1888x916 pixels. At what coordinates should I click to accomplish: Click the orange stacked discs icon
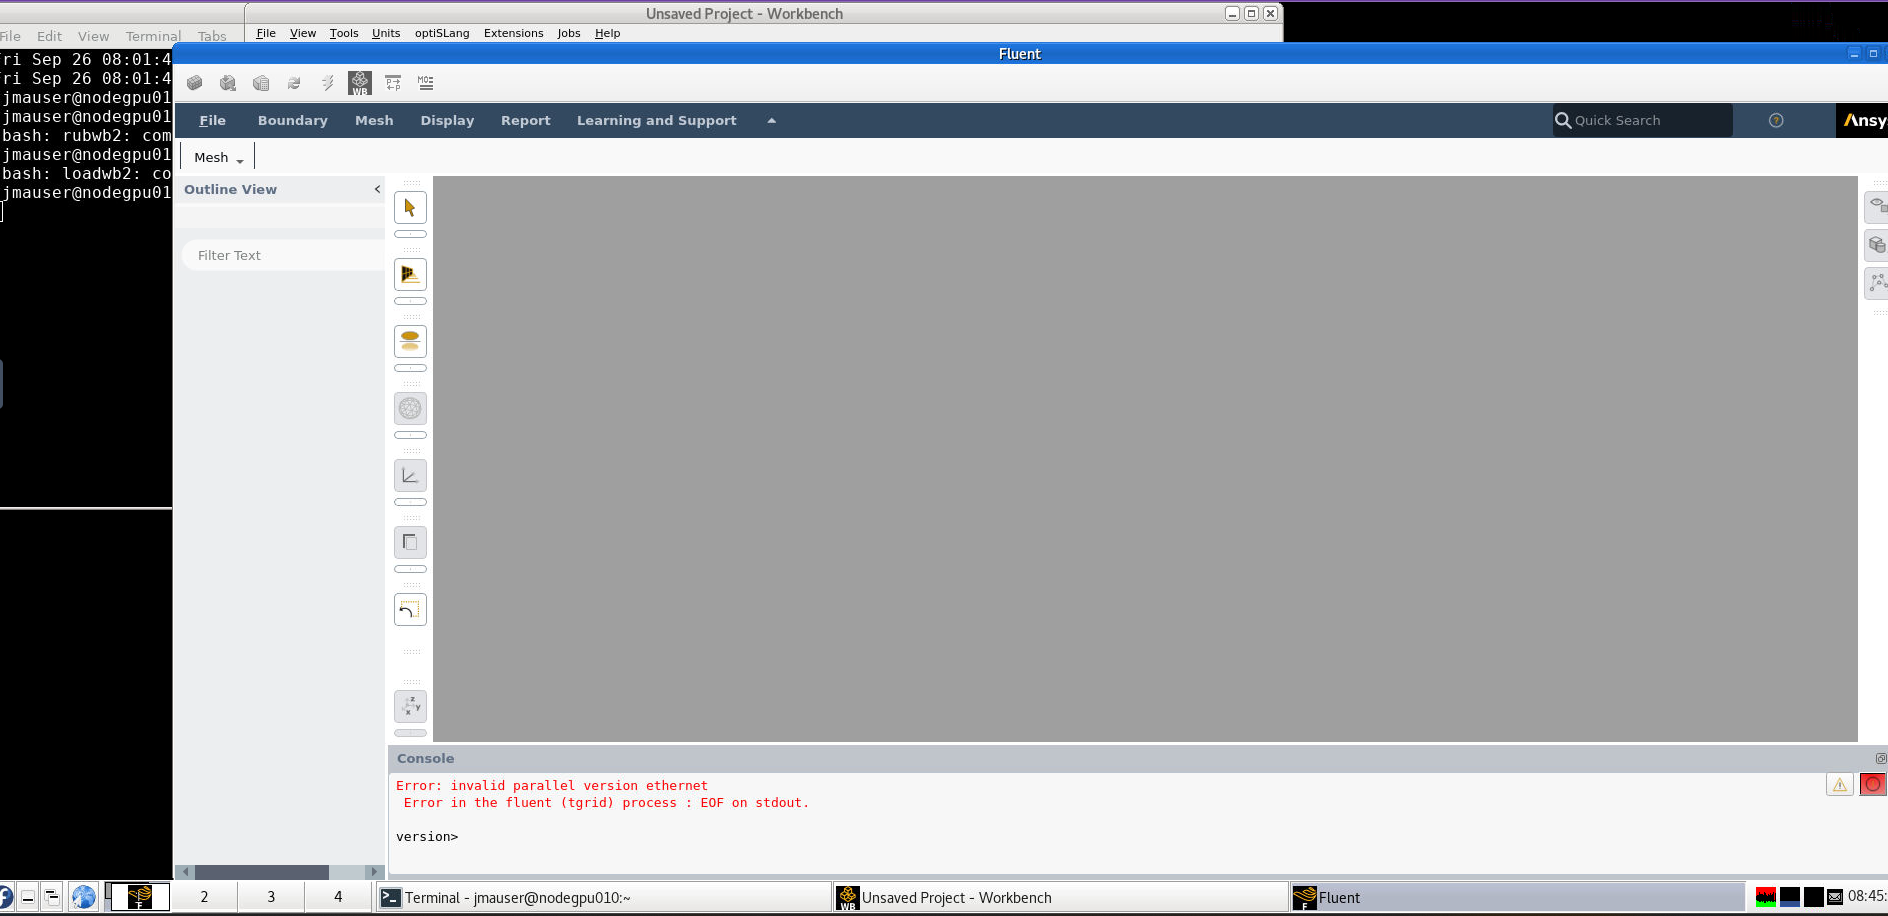(410, 342)
